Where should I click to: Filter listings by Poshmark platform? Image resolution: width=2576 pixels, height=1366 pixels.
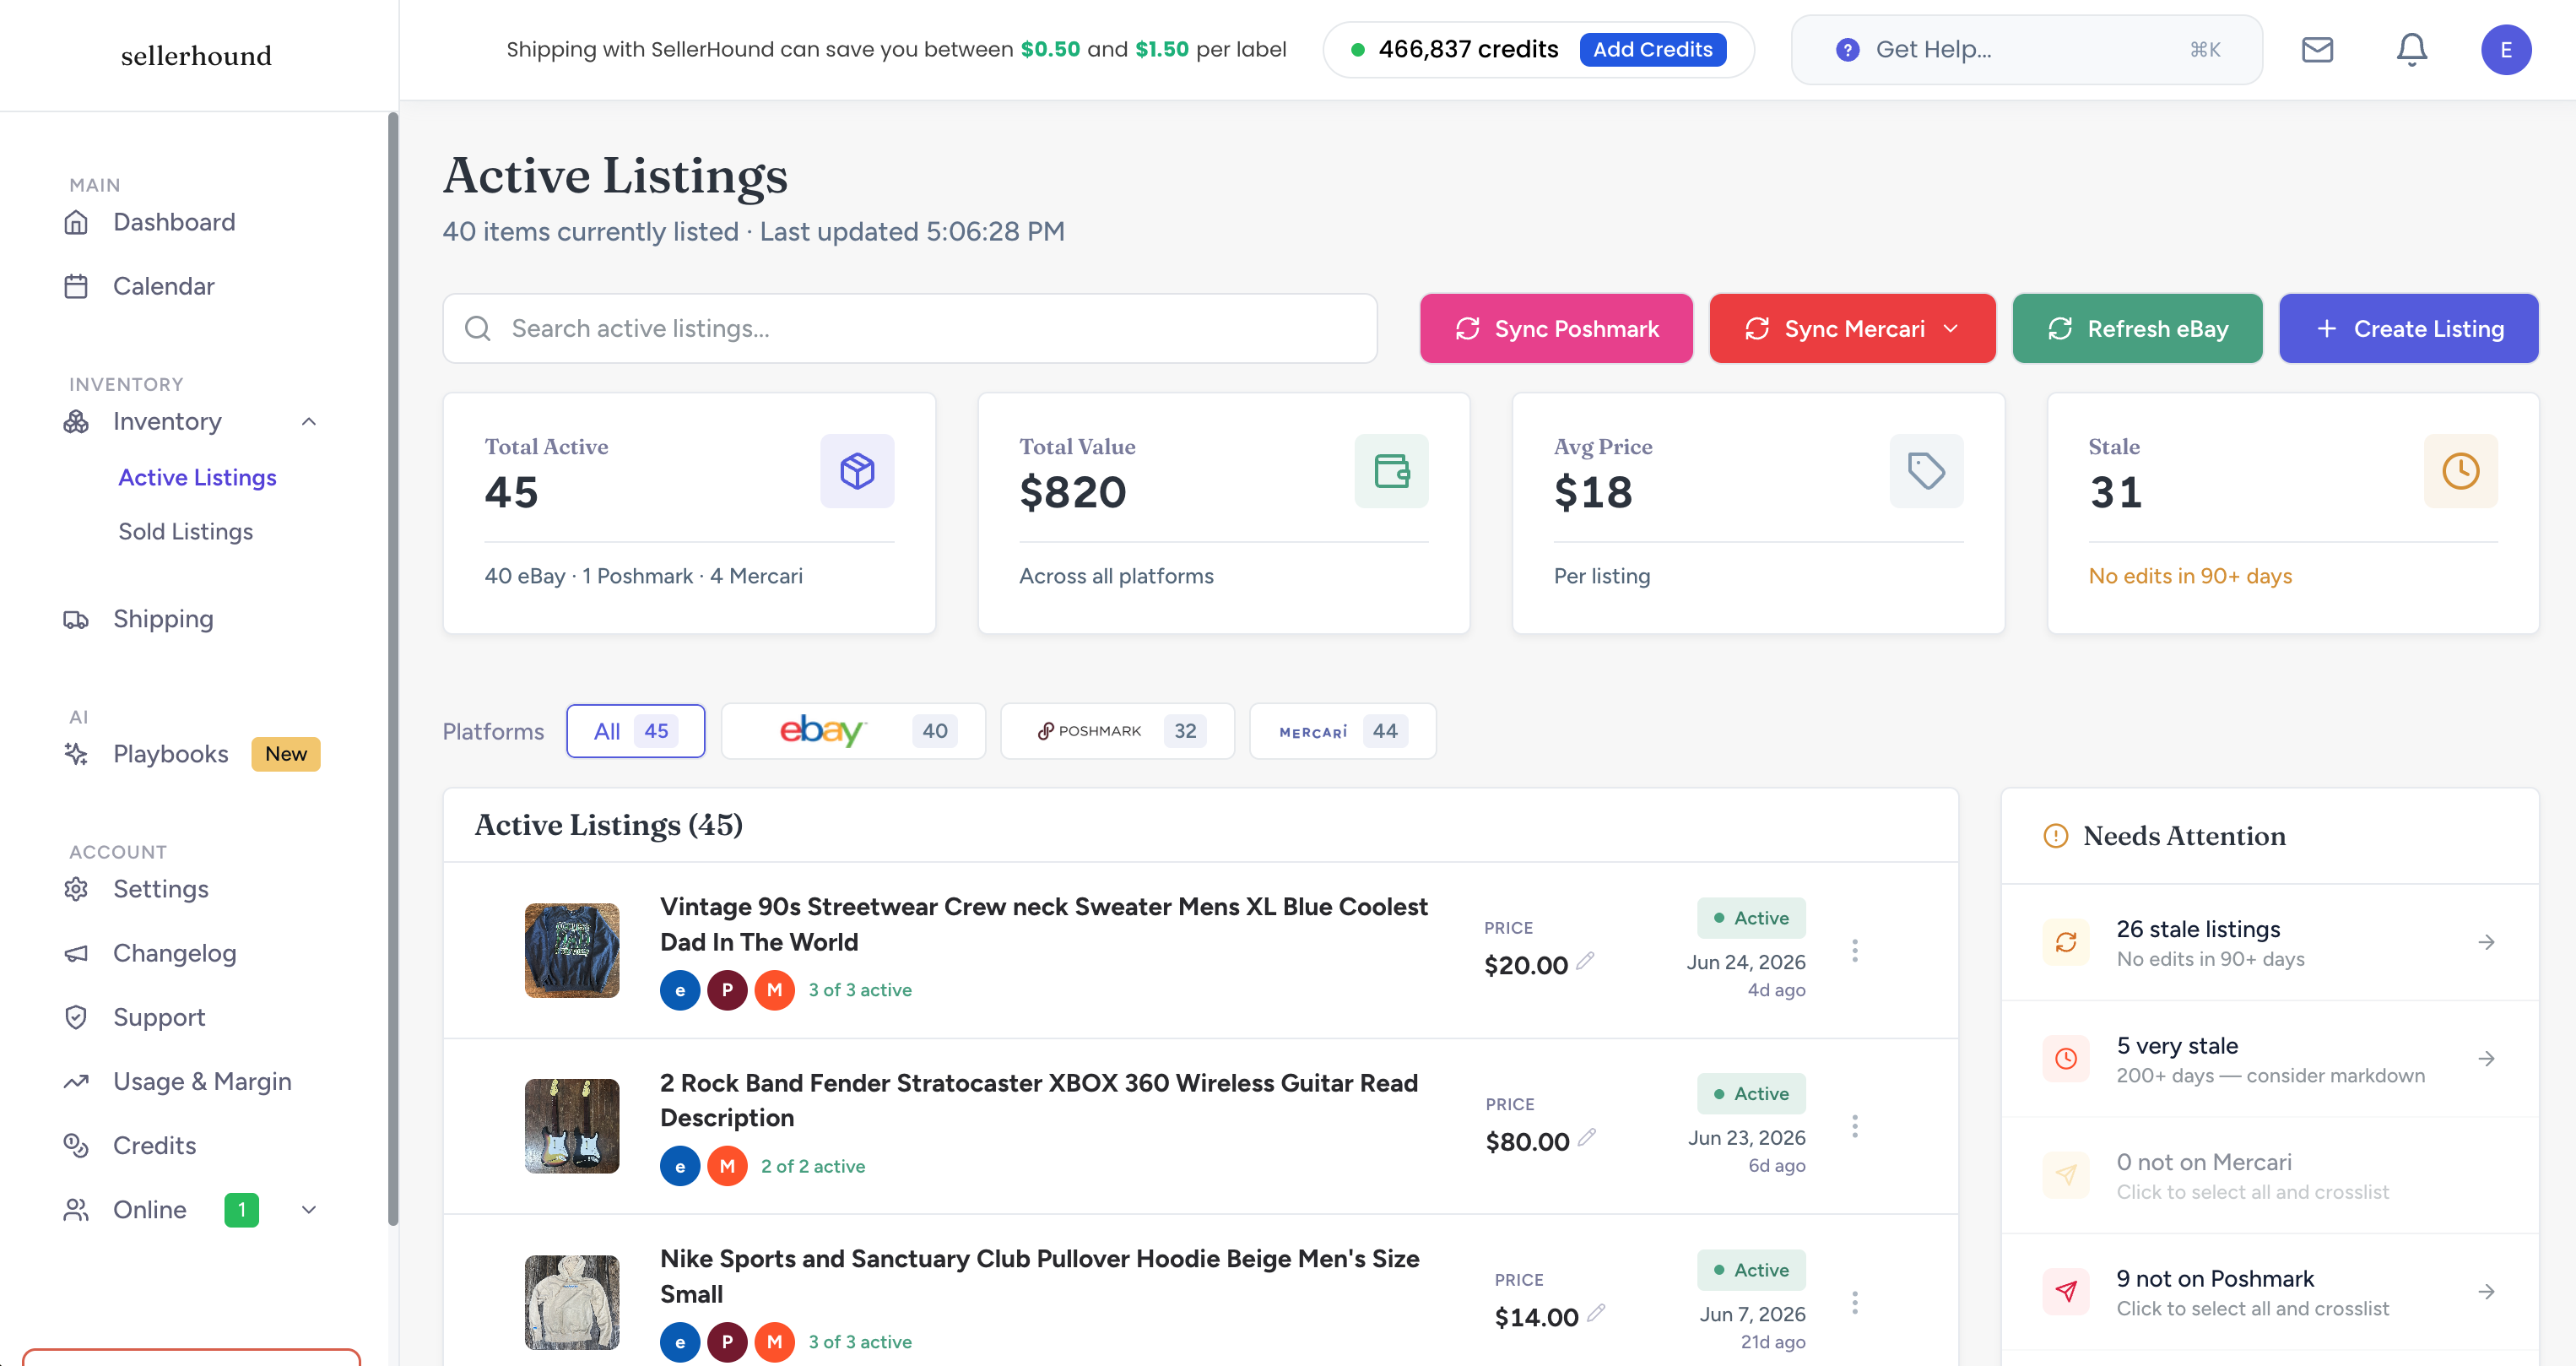tap(1118, 731)
